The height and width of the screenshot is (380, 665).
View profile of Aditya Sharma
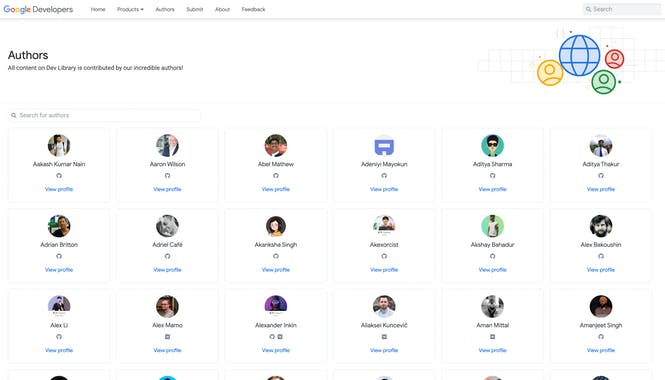(492, 189)
